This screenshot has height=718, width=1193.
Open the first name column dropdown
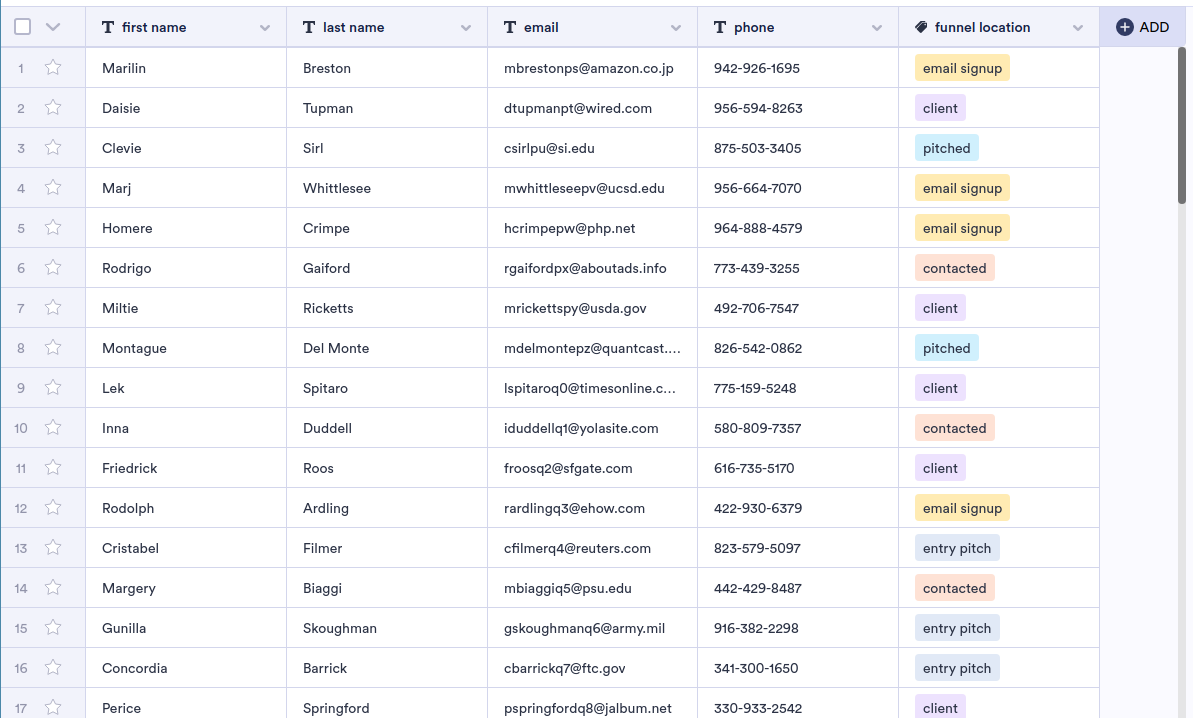265,28
